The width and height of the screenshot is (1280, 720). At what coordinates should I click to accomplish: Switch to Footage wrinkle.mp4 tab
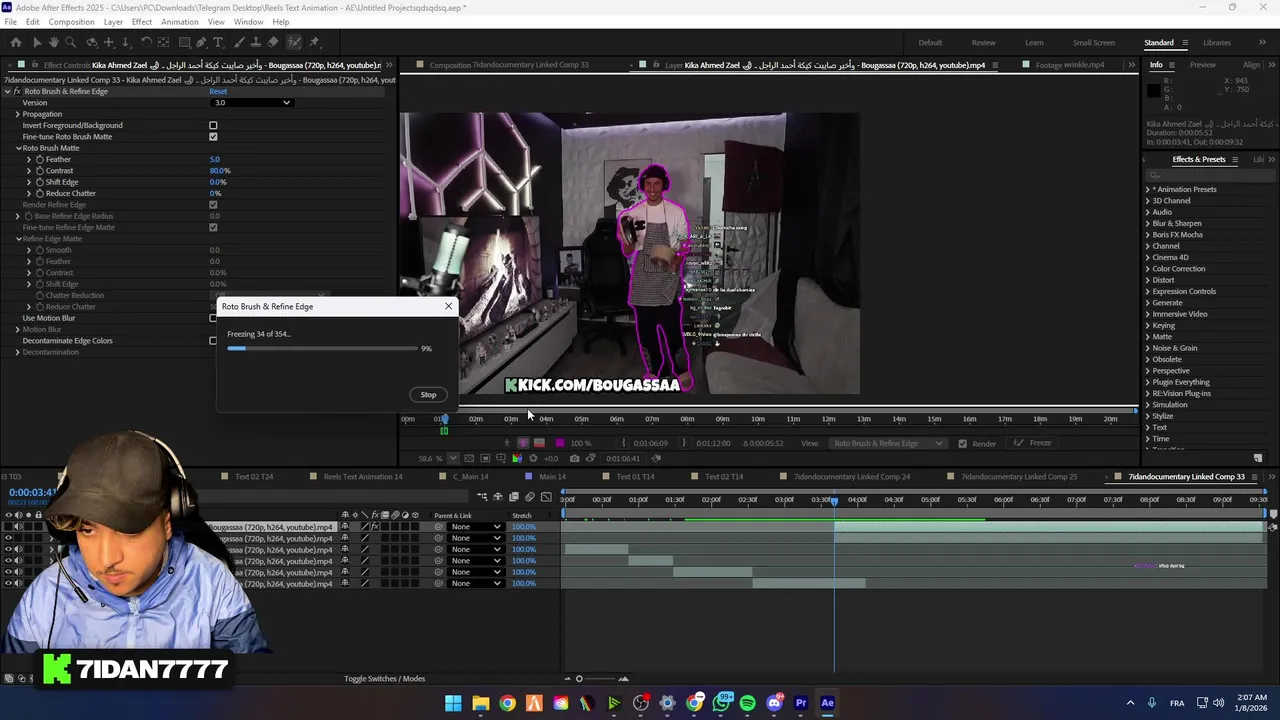coord(1069,65)
